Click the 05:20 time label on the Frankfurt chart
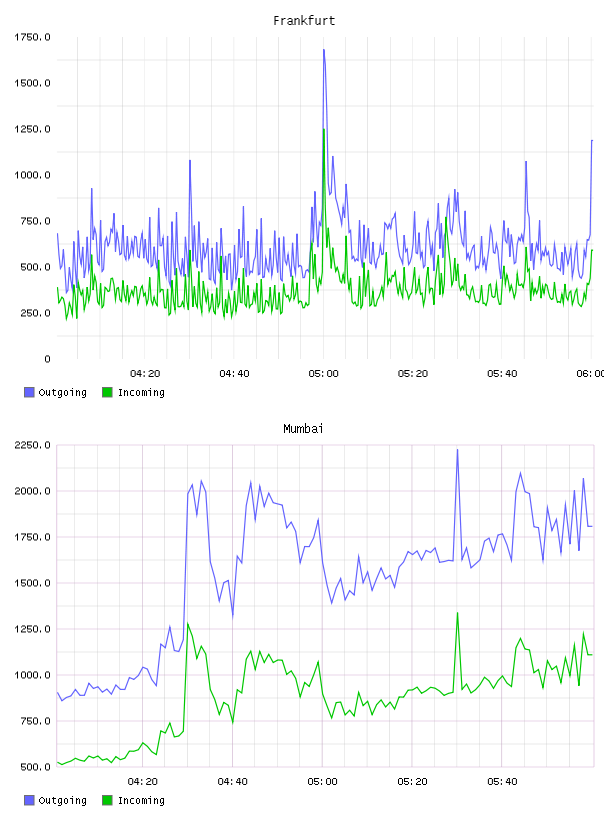Viewport: 608px width, 816px height. click(x=413, y=374)
